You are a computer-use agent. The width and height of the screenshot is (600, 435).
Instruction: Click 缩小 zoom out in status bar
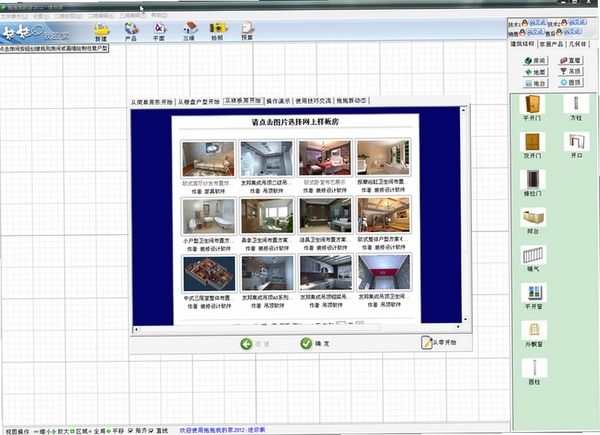44,431
